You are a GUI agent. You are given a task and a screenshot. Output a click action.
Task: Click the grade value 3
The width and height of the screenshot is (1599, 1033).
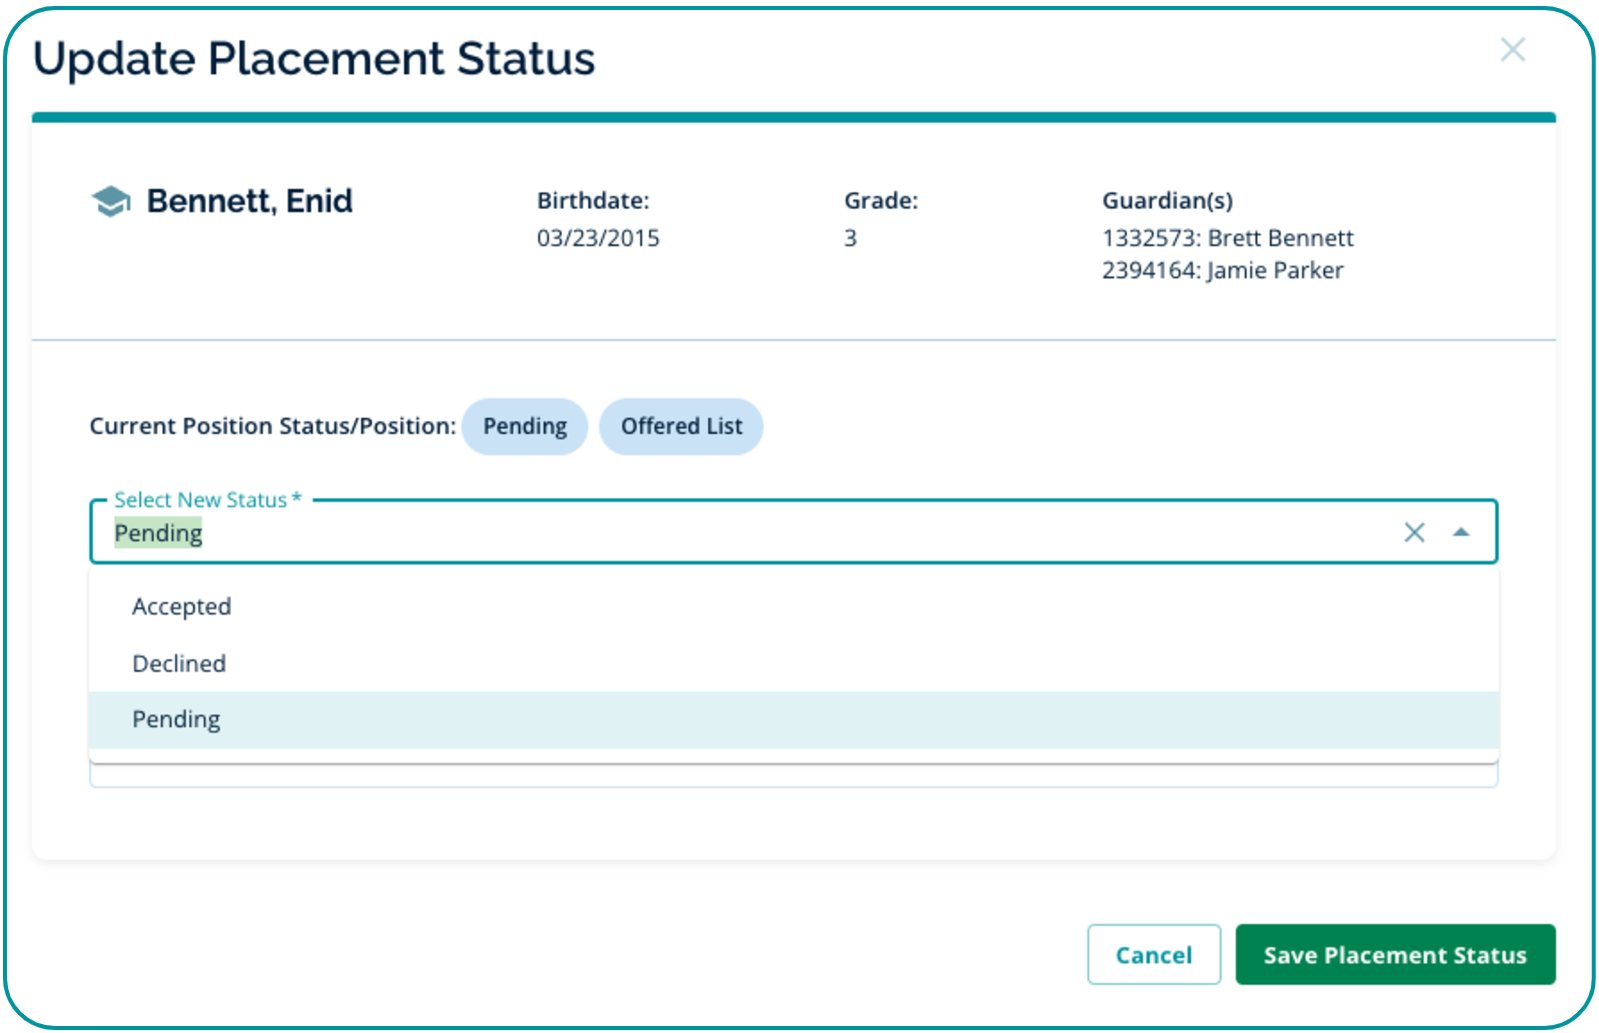tap(850, 239)
